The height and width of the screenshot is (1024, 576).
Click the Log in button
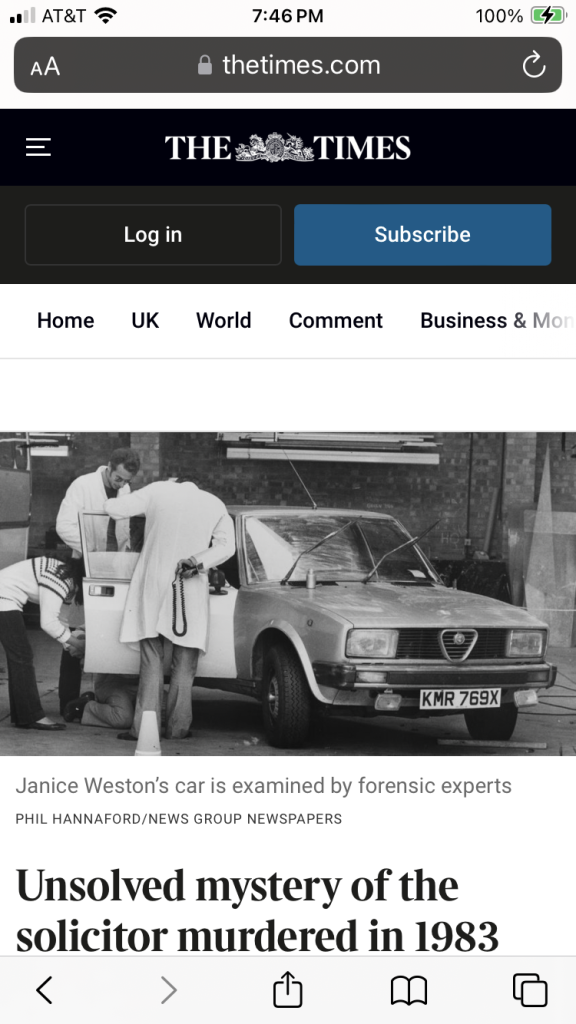pos(153,235)
